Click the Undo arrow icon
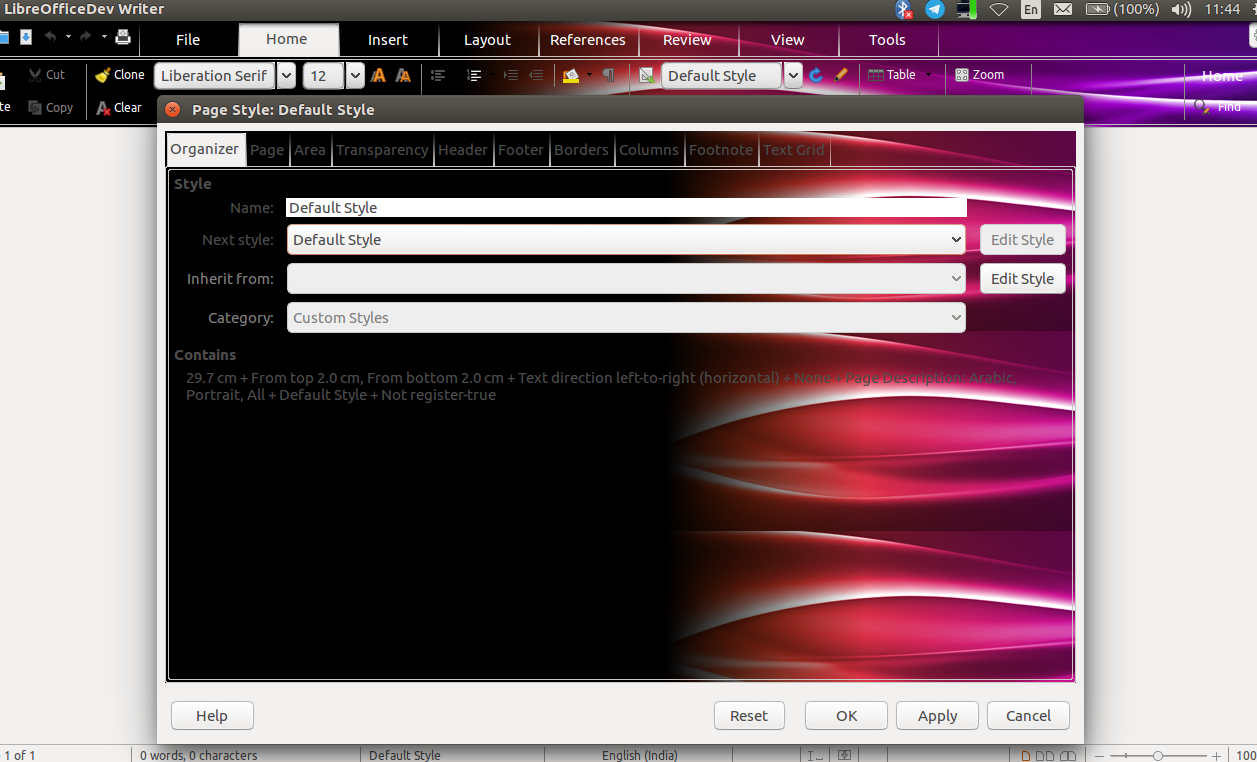 50,37
